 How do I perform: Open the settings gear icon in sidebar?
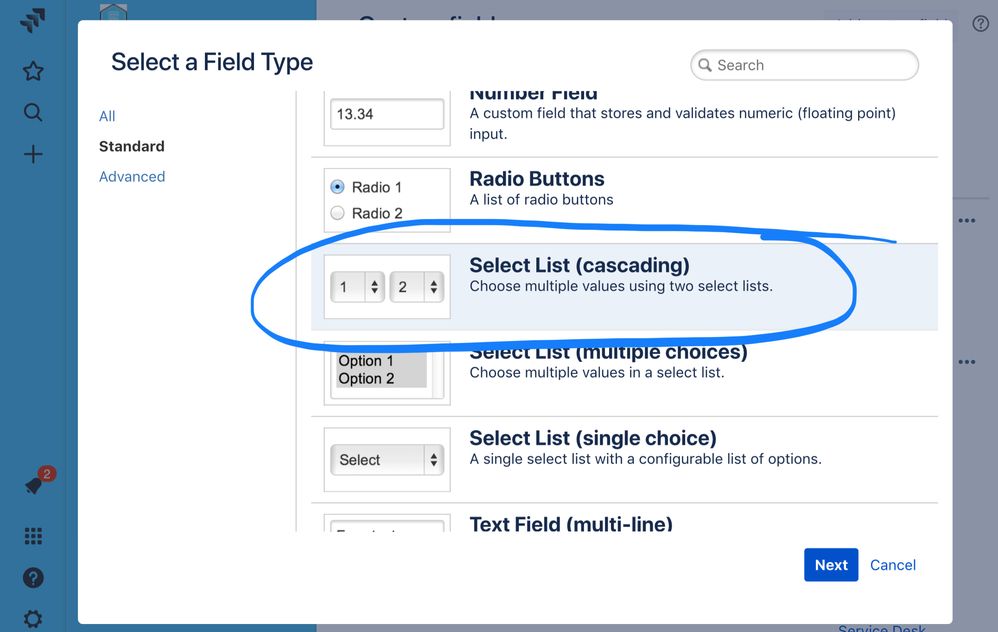33,619
